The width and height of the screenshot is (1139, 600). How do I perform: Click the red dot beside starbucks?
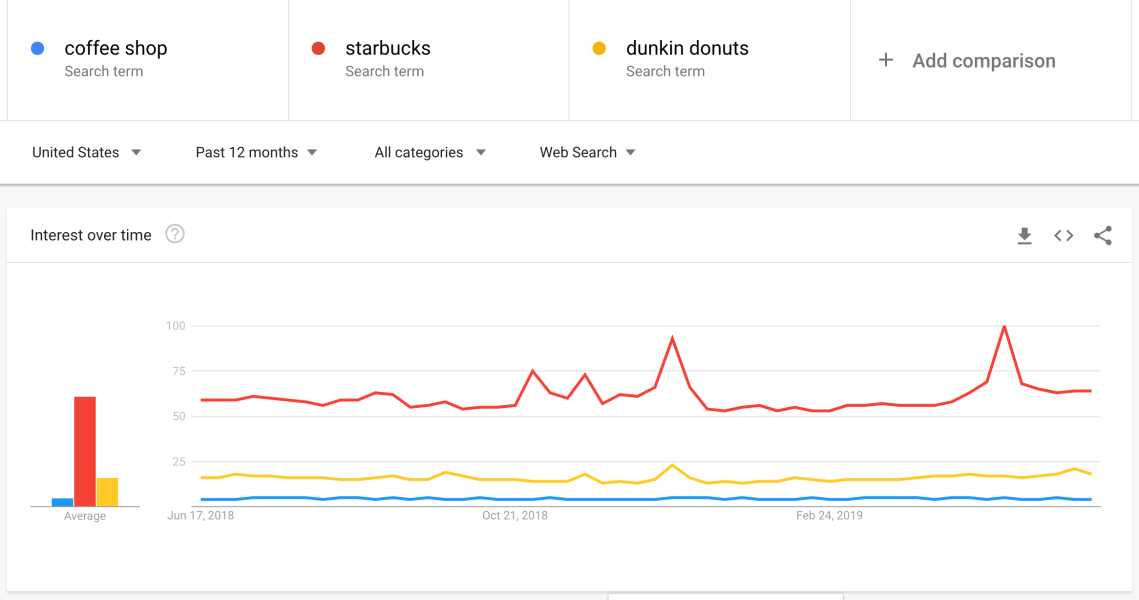click(x=318, y=48)
